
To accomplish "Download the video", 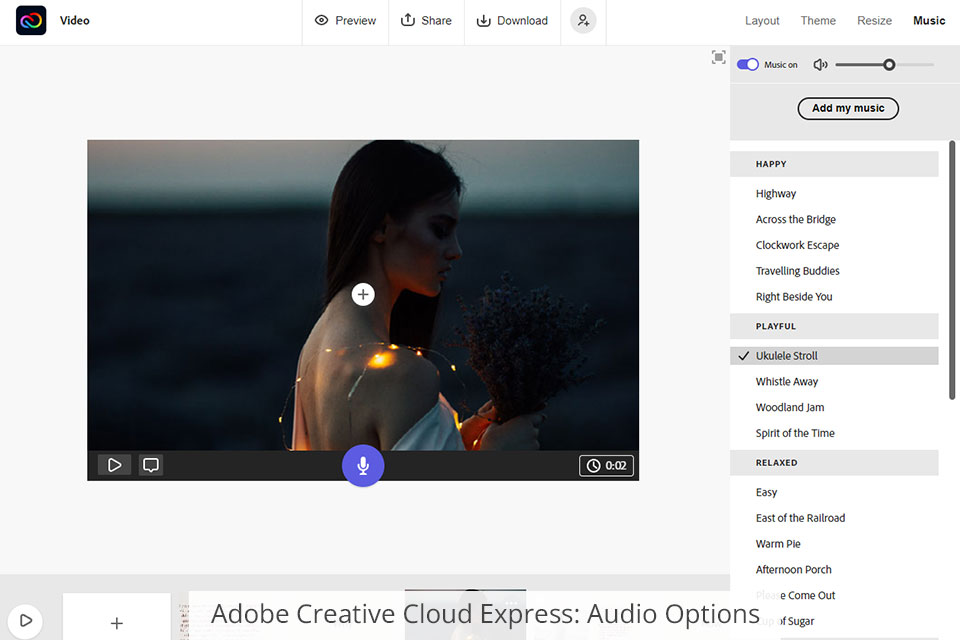I will [512, 20].
